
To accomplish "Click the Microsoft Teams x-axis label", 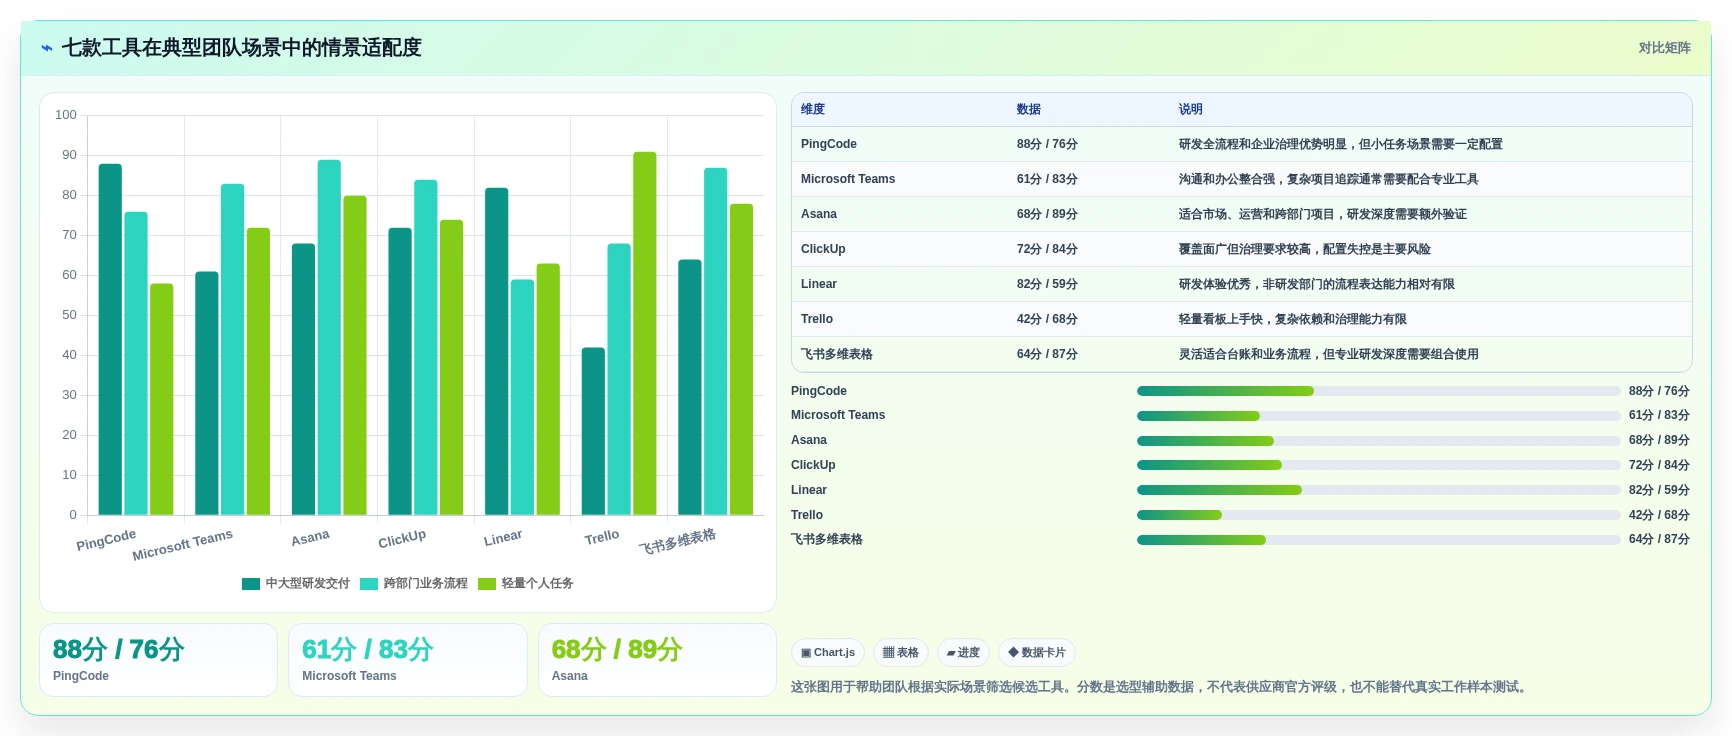I will coord(183,545).
